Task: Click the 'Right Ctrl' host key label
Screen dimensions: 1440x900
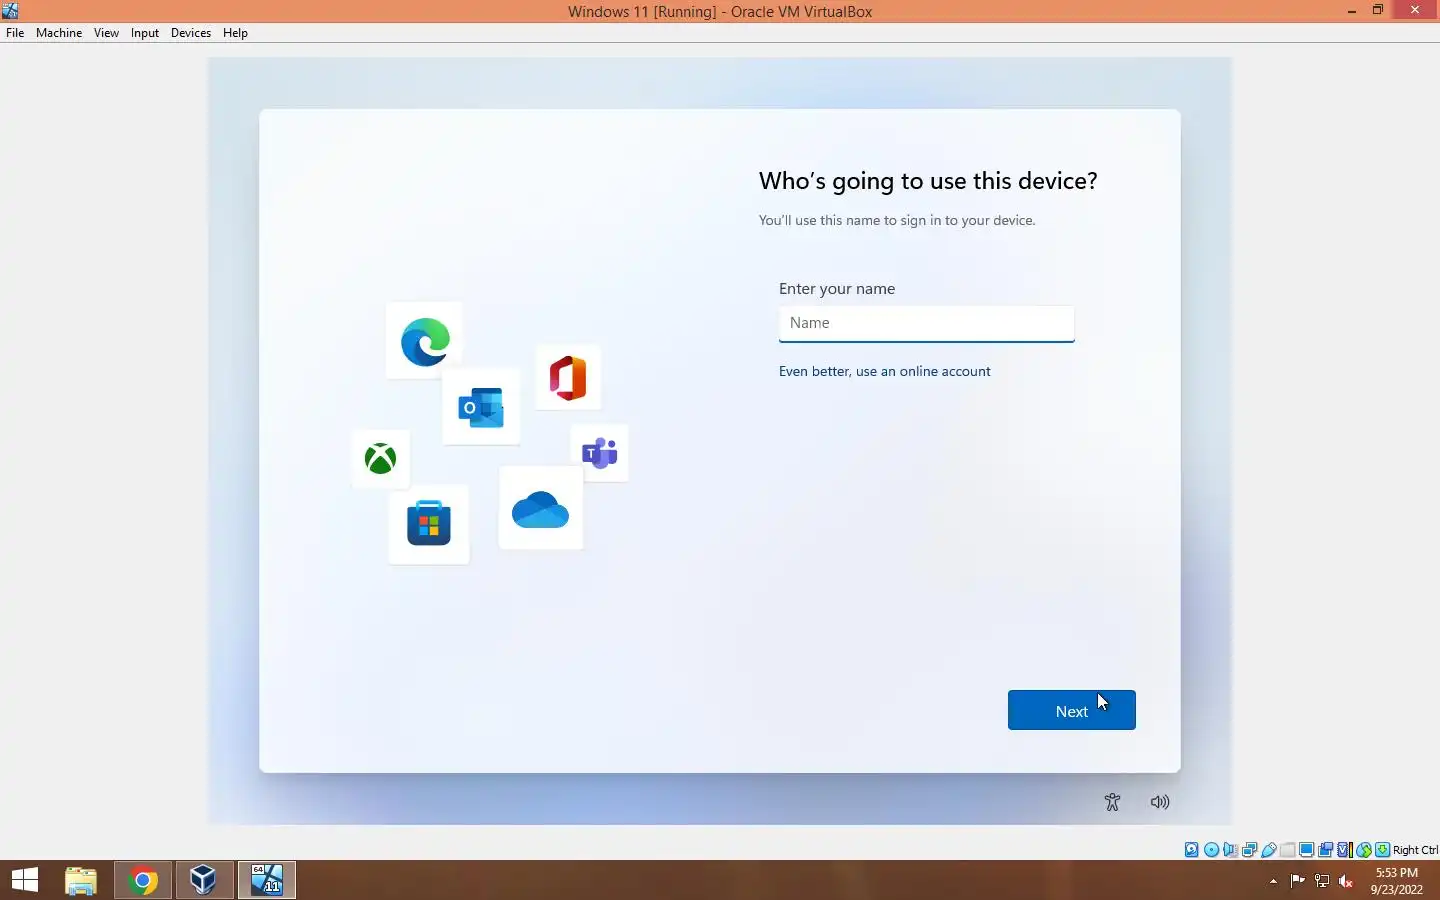Action: [x=1415, y=850]
